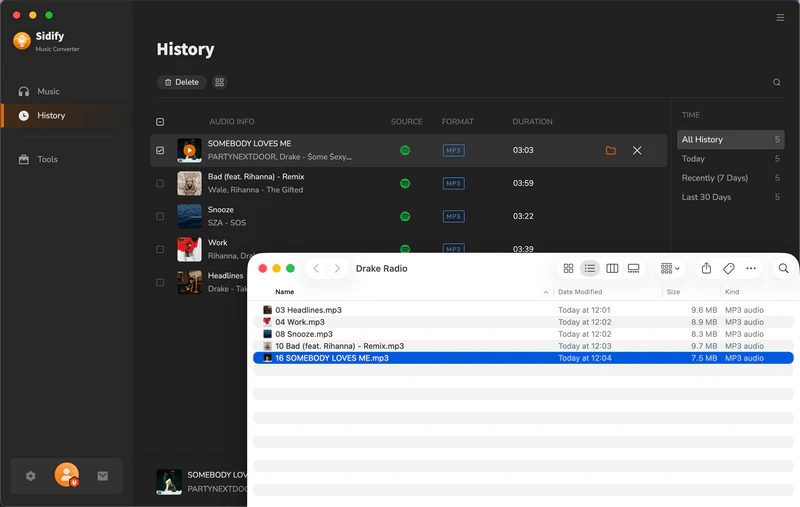The height and width of the screenshot is (507, 800).
Task: Filter history by Today
Action: coord(730,159)
